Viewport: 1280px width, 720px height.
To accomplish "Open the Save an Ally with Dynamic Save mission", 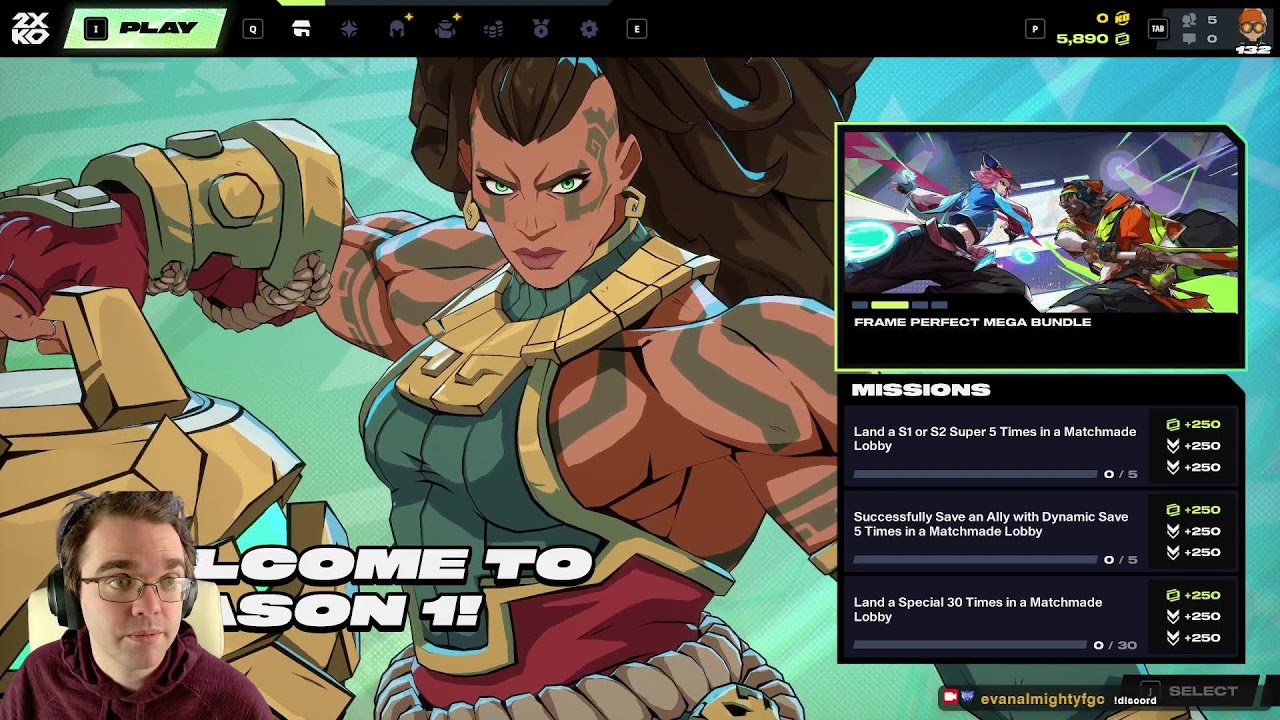I will pyautogui.click(x=1041, y=531).
